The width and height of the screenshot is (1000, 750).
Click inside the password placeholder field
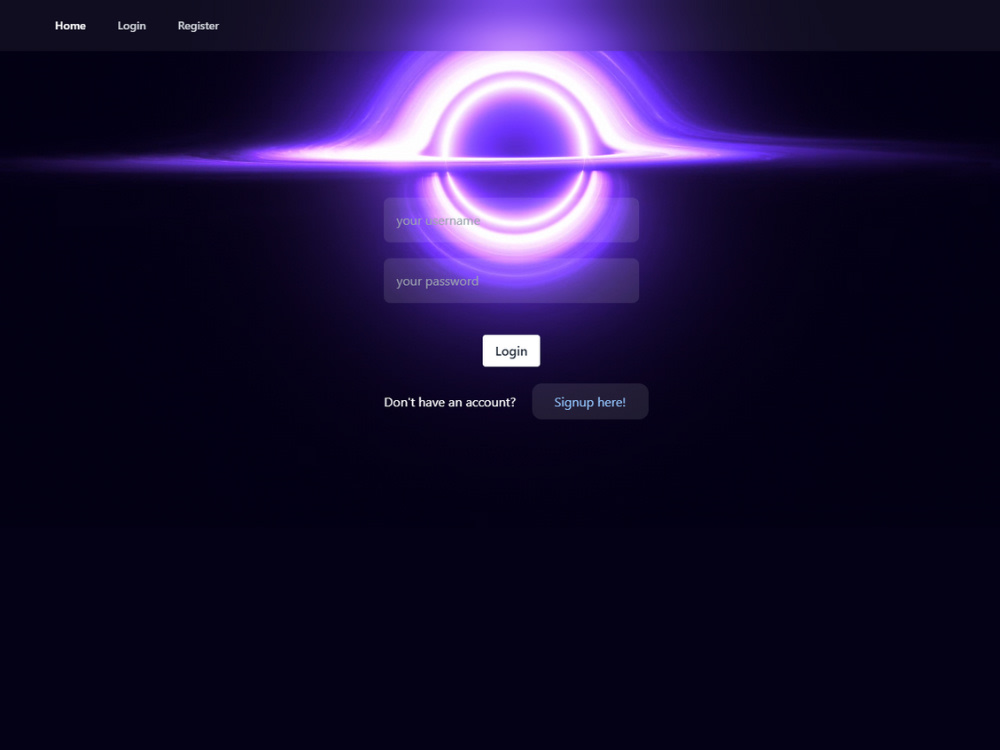511,280
